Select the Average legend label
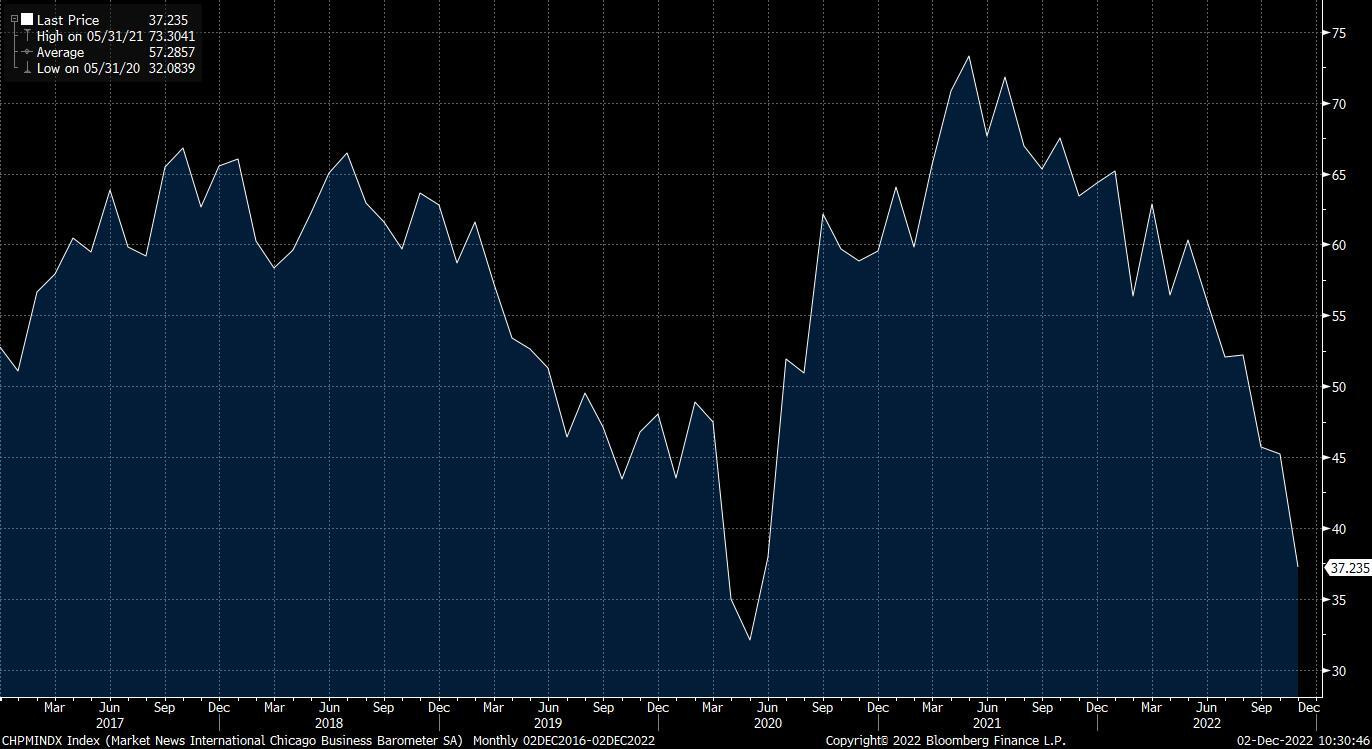This screenshot has height=749, width=1372. click(x=61, y=52)
